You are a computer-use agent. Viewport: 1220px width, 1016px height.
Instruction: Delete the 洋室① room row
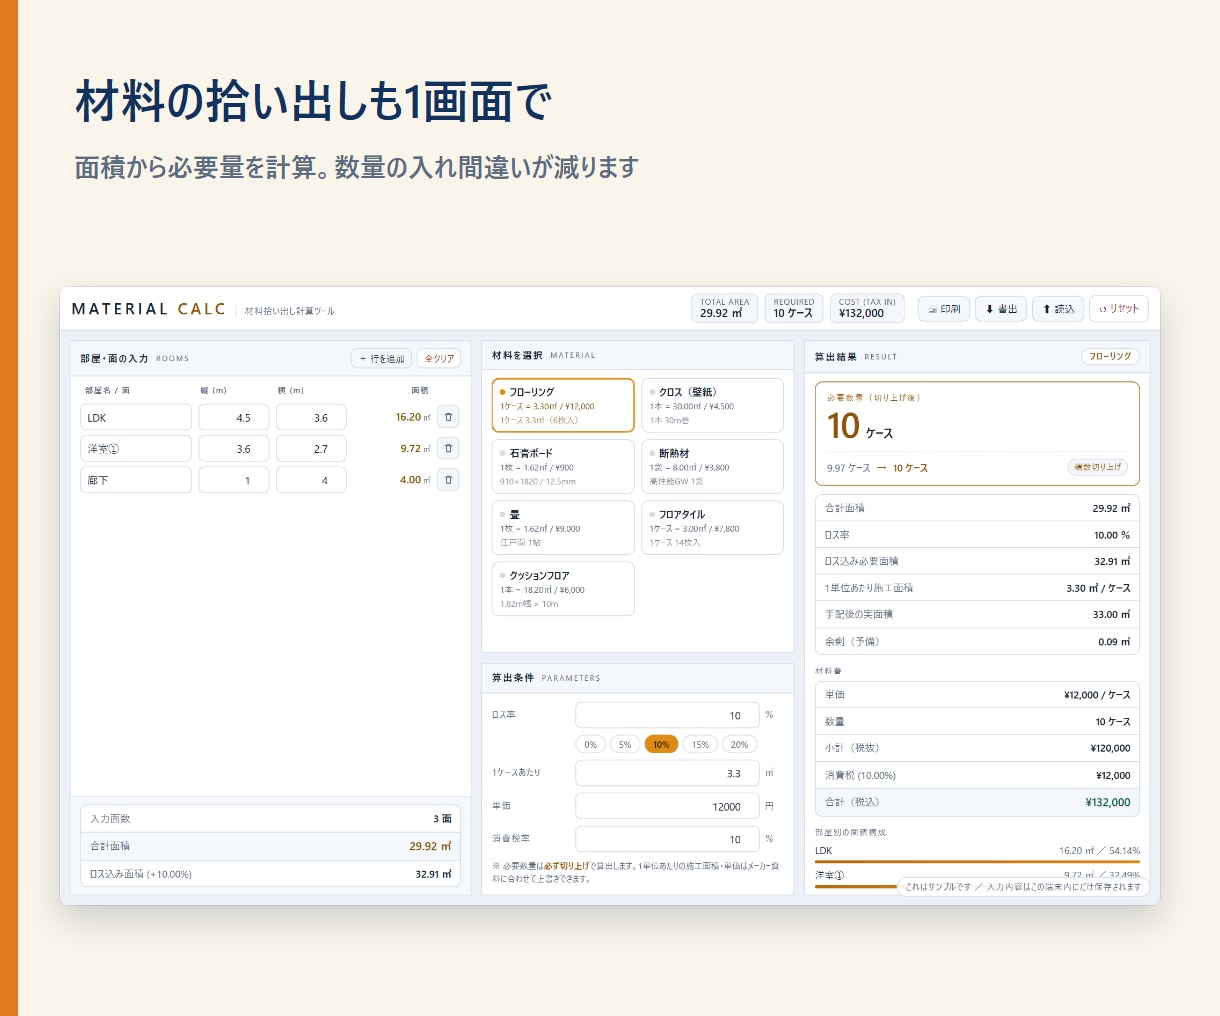point(448,448)
